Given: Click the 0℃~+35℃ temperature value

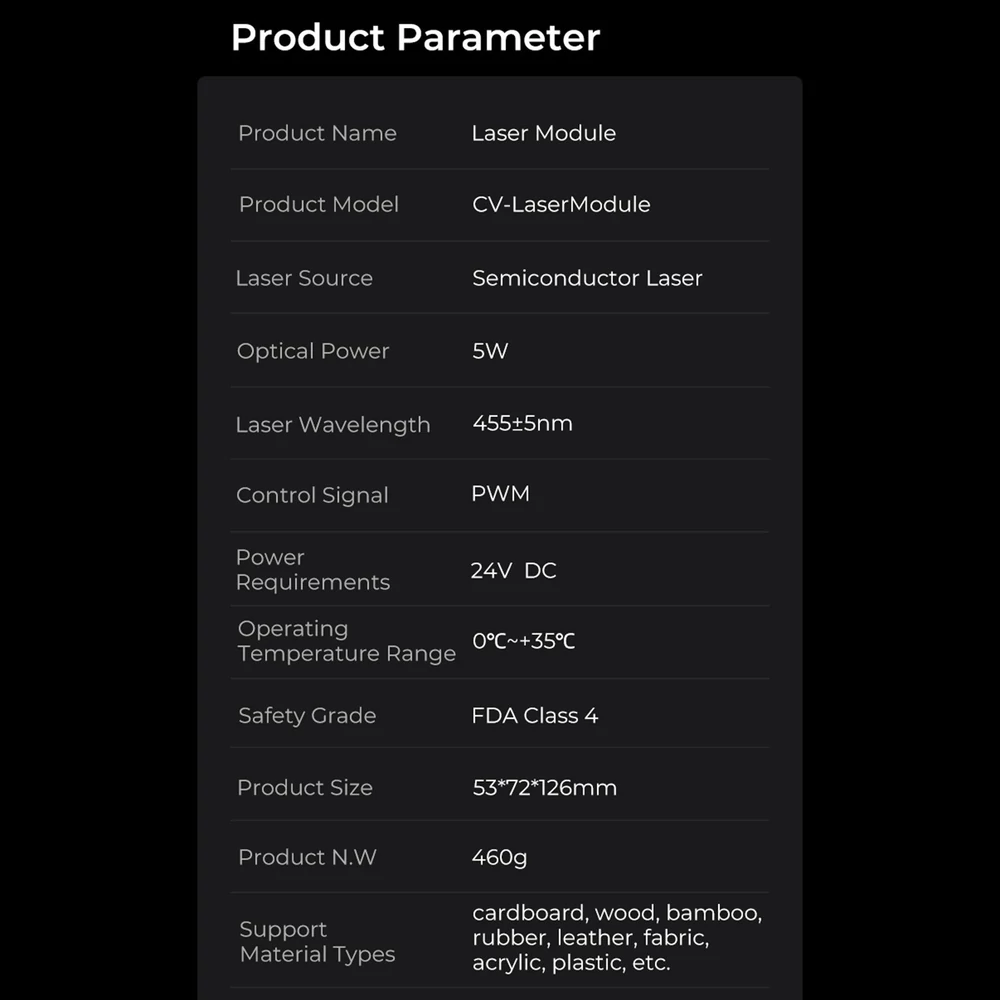Looking at the screenshot, I should pos(524,641).
